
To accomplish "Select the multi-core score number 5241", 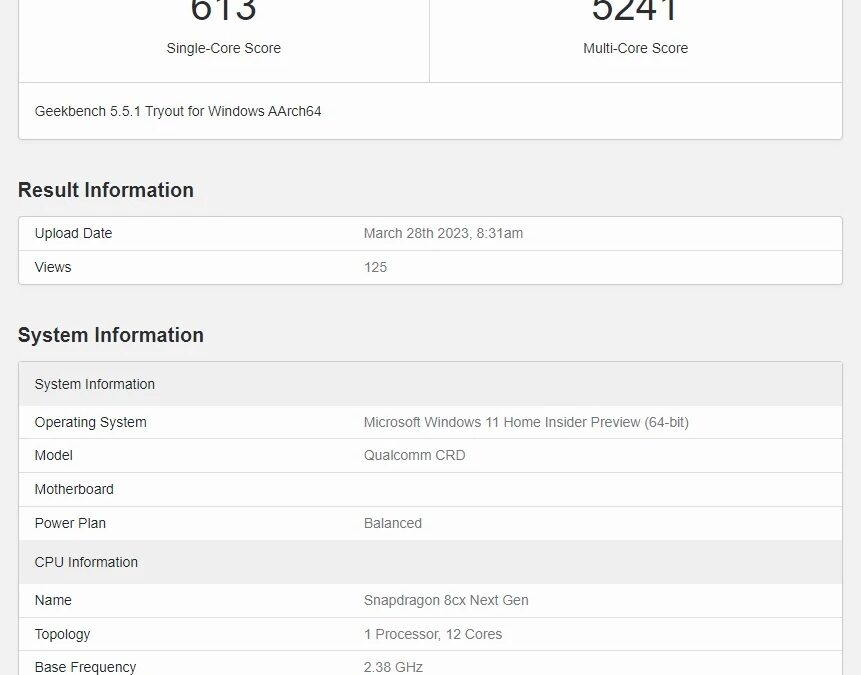I will click(x=635, y=10).
